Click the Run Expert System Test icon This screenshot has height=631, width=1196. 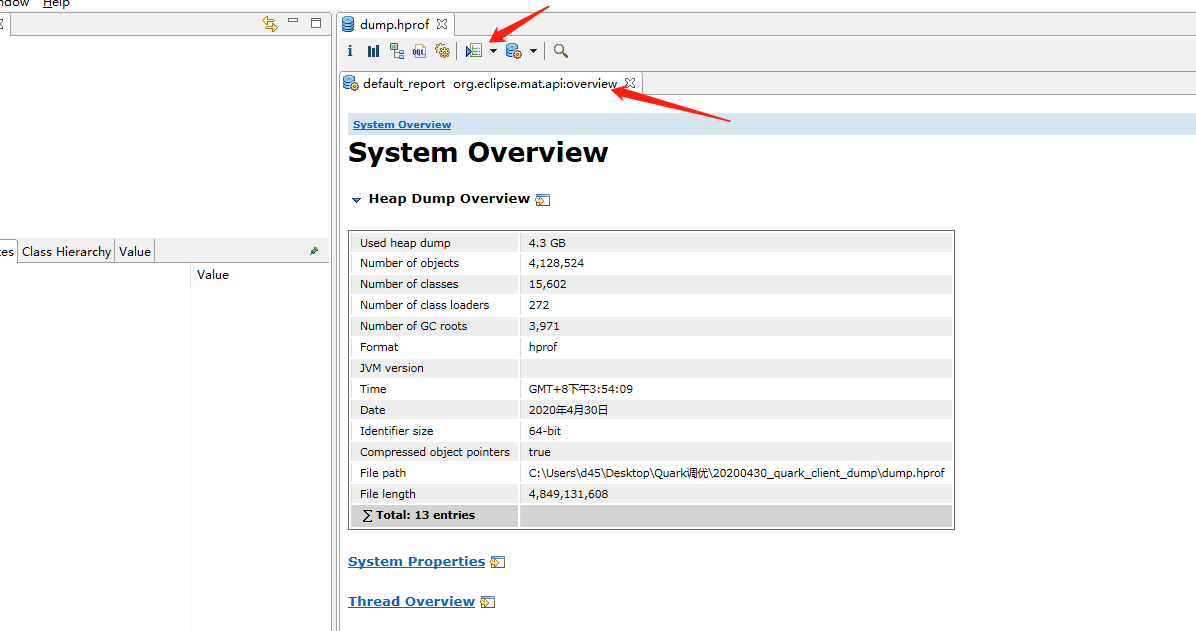474,51
